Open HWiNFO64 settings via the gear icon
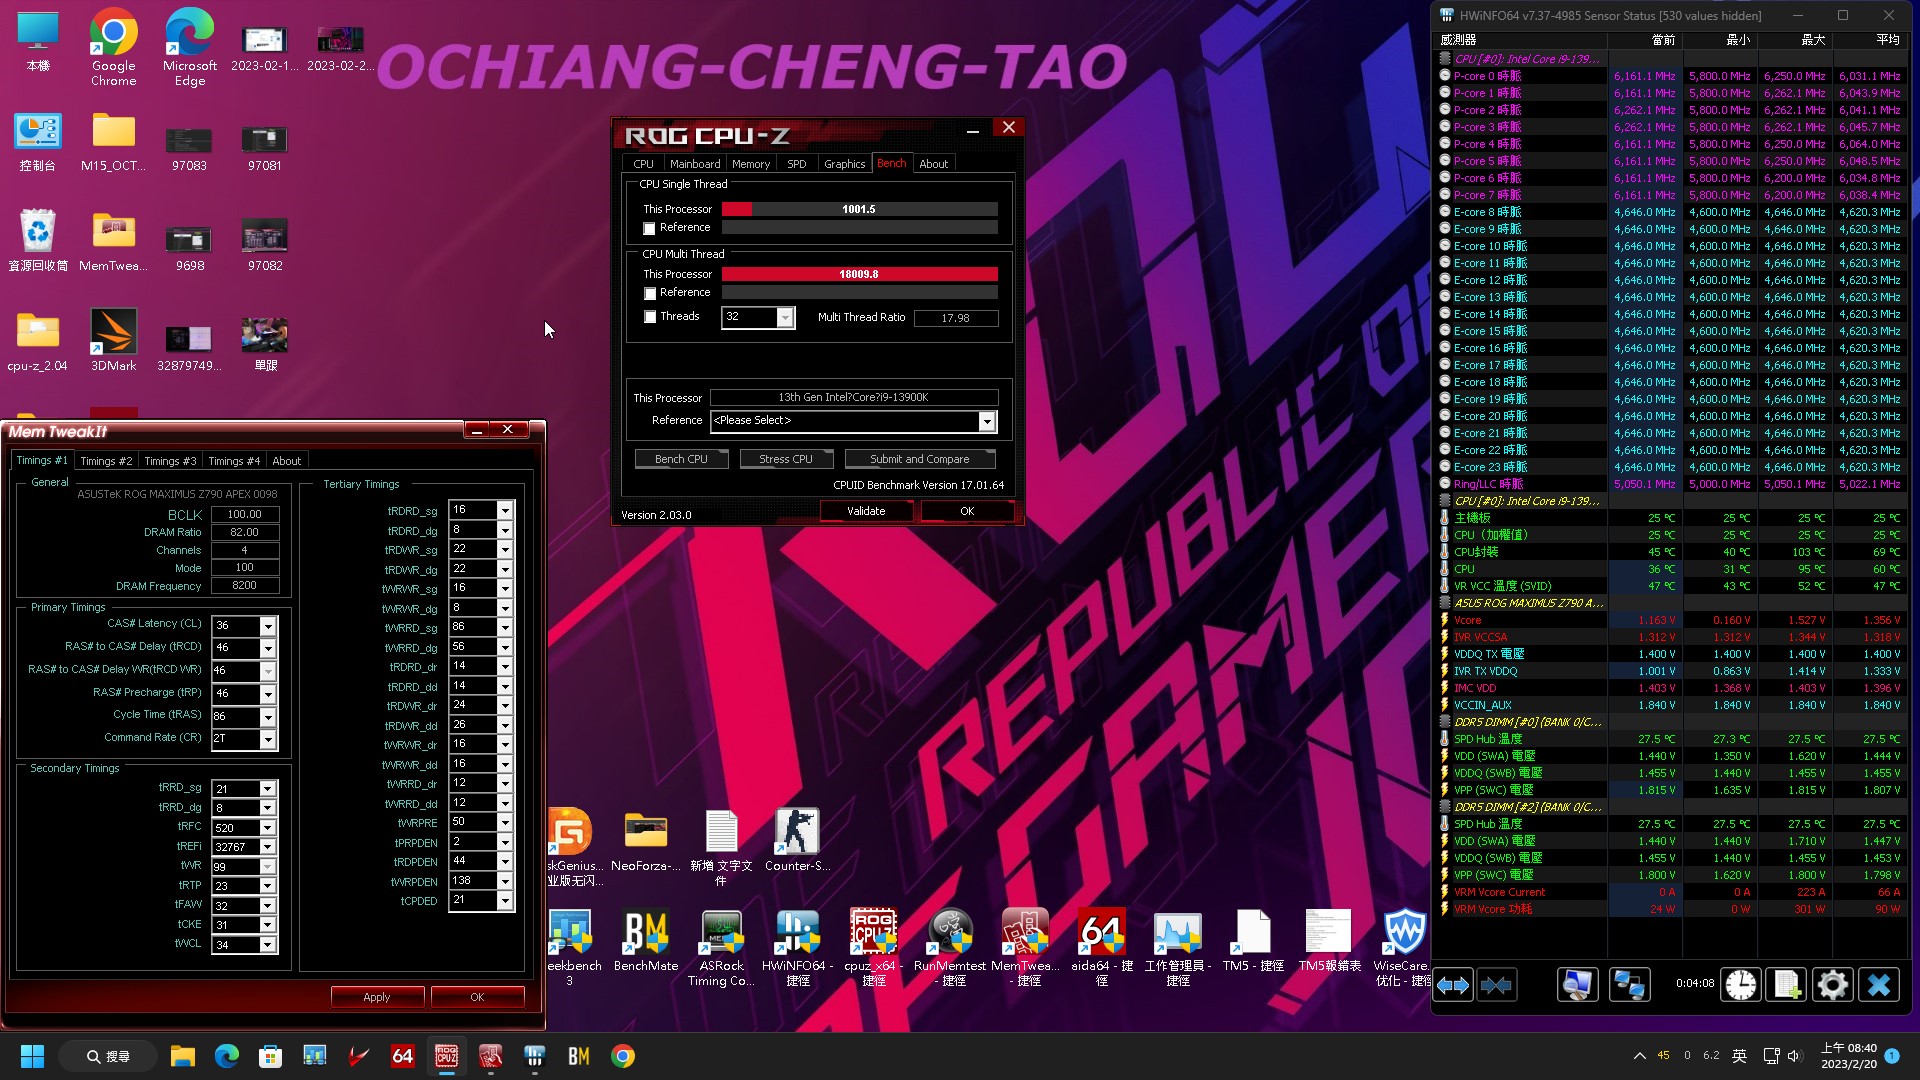1920x1080 pixels. pos(1833,985)
